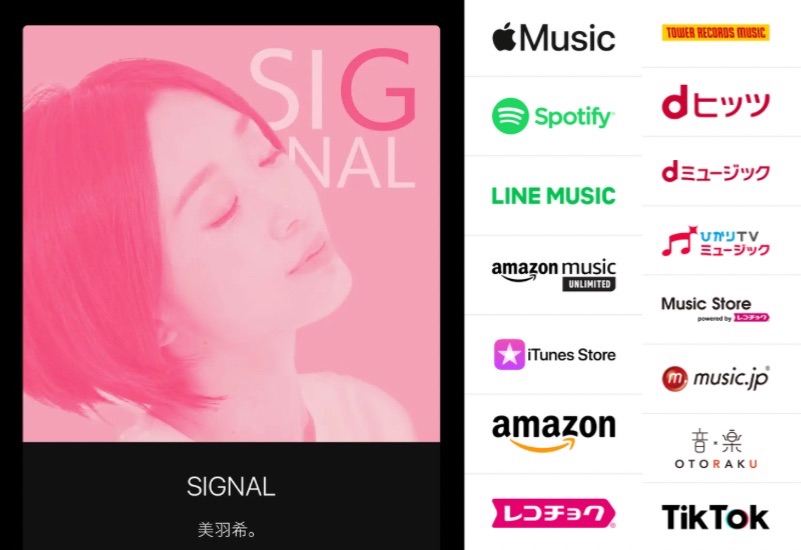Click the artist name 美羽希。
The height and width of the screenshot is (550, 801).
coord(227,530)
